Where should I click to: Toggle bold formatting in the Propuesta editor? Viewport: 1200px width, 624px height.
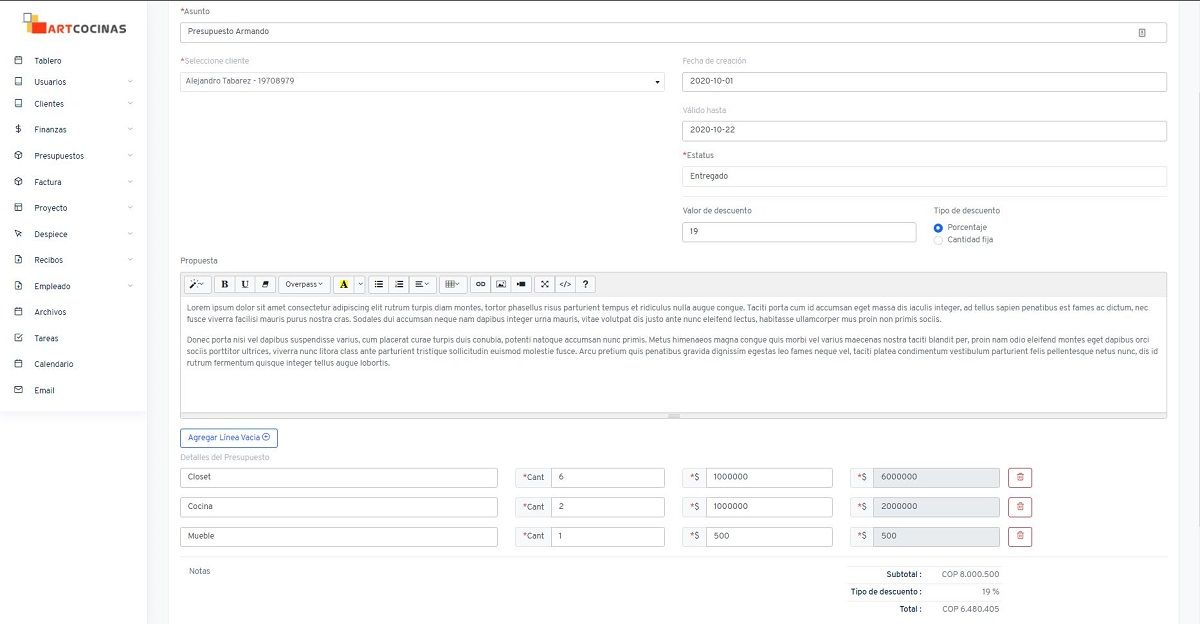point(225,284)
